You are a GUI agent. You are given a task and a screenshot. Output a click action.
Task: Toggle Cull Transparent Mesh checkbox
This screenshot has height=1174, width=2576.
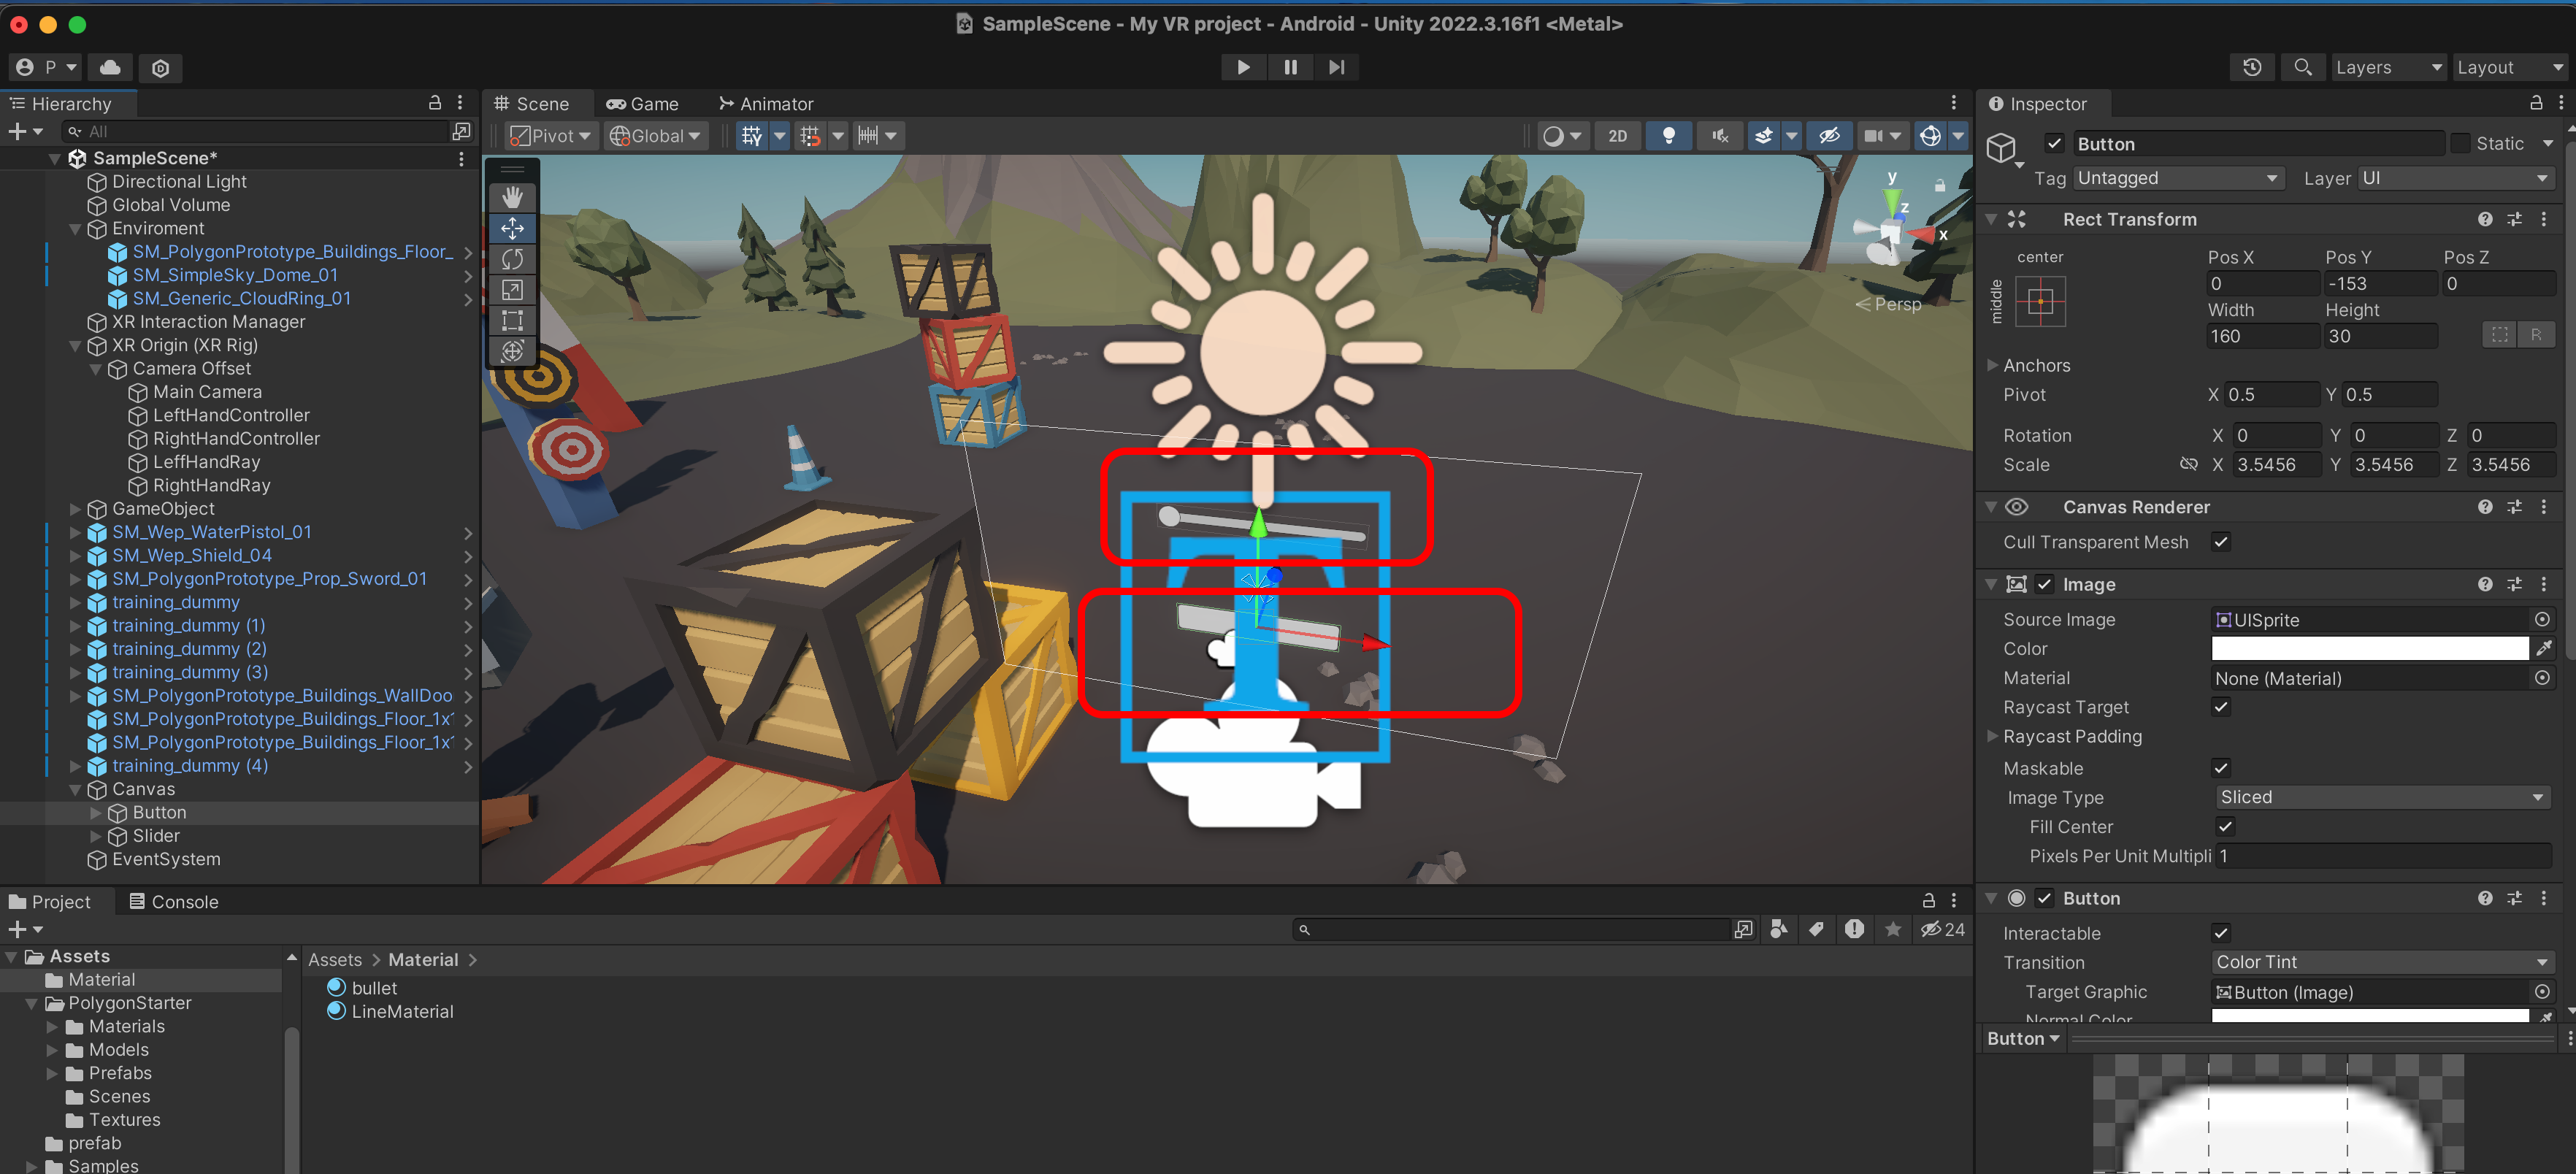[2220, 541]
